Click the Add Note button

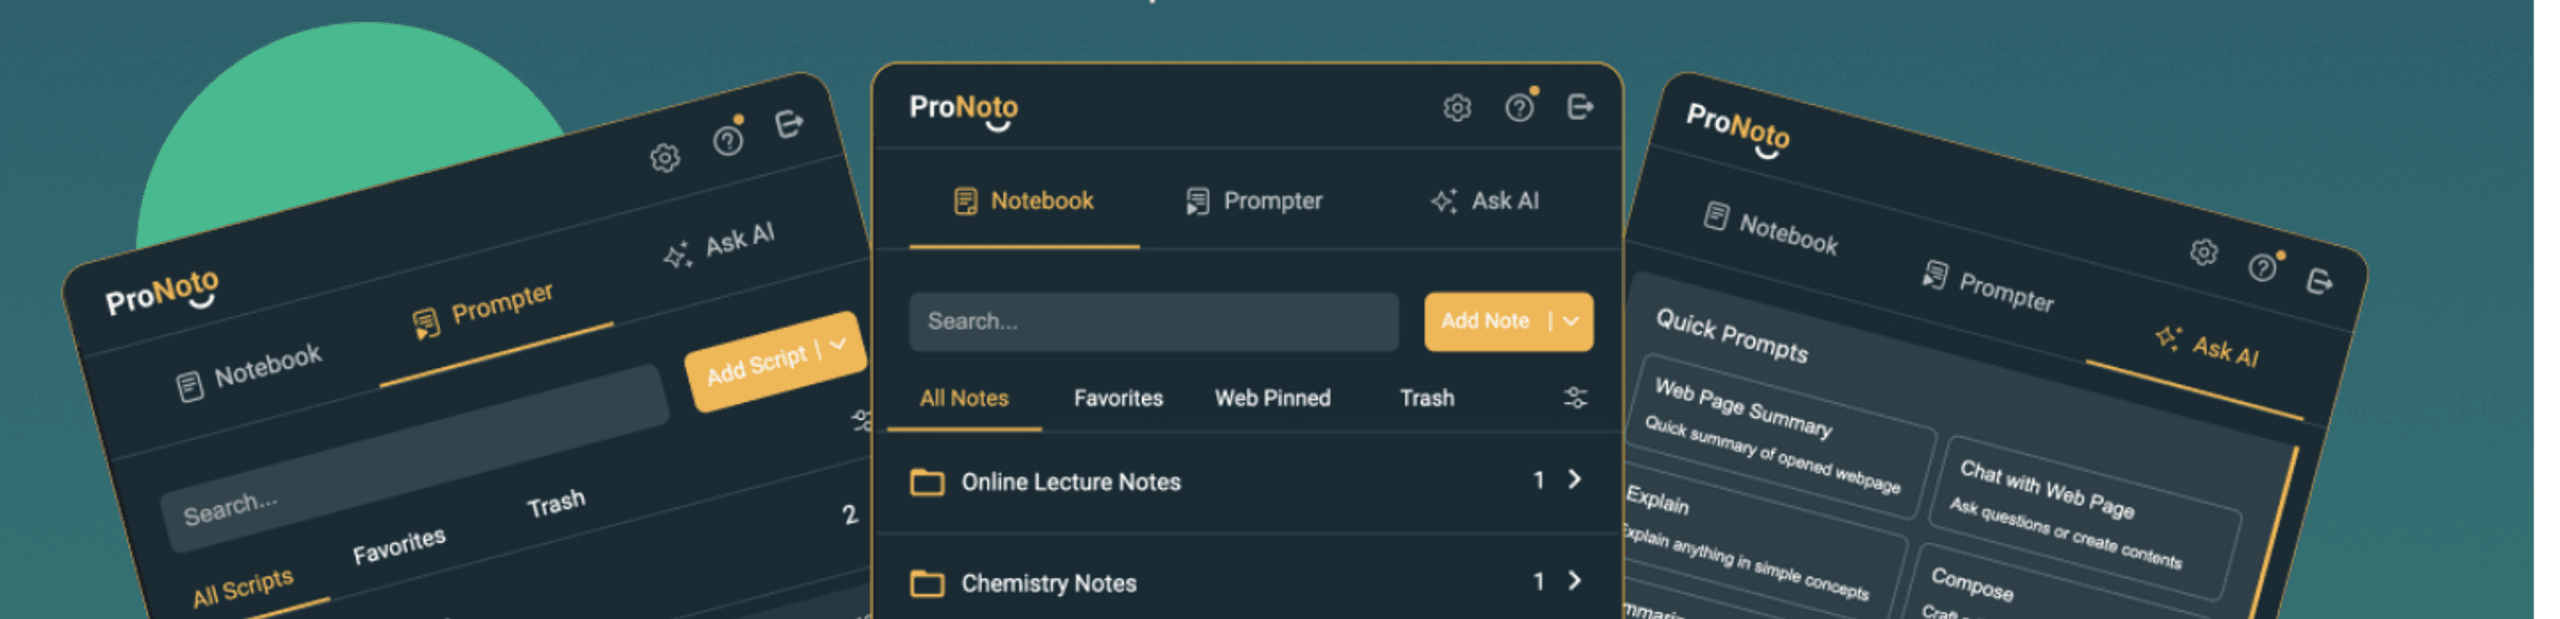coord(1485,321)
